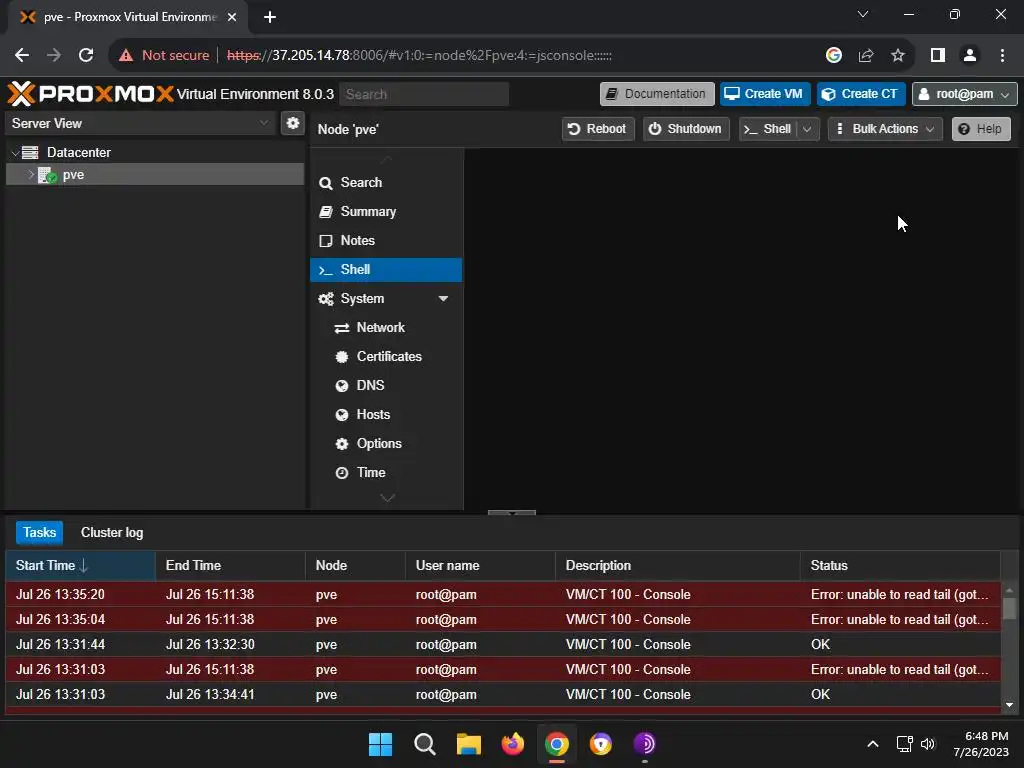
Task: Click the Datacenter server icon
Action: pyautogui.click(x=30, y=152)
